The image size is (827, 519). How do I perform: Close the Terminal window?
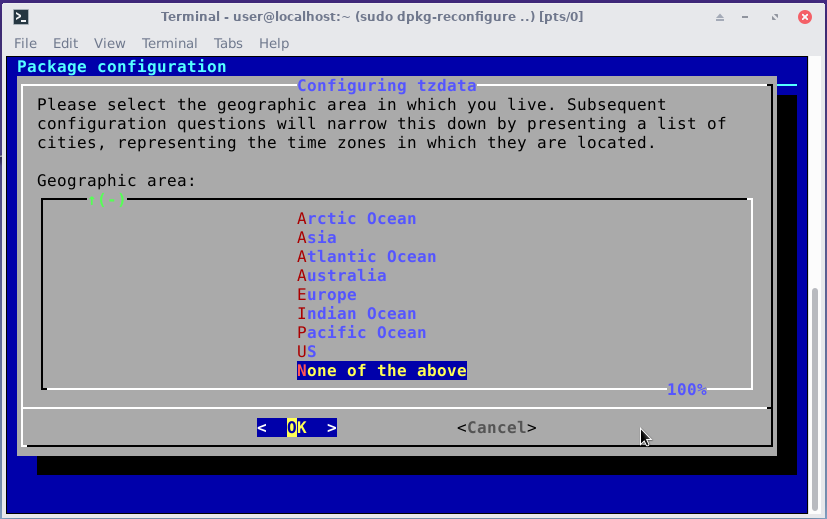click(x=804, y=17)
